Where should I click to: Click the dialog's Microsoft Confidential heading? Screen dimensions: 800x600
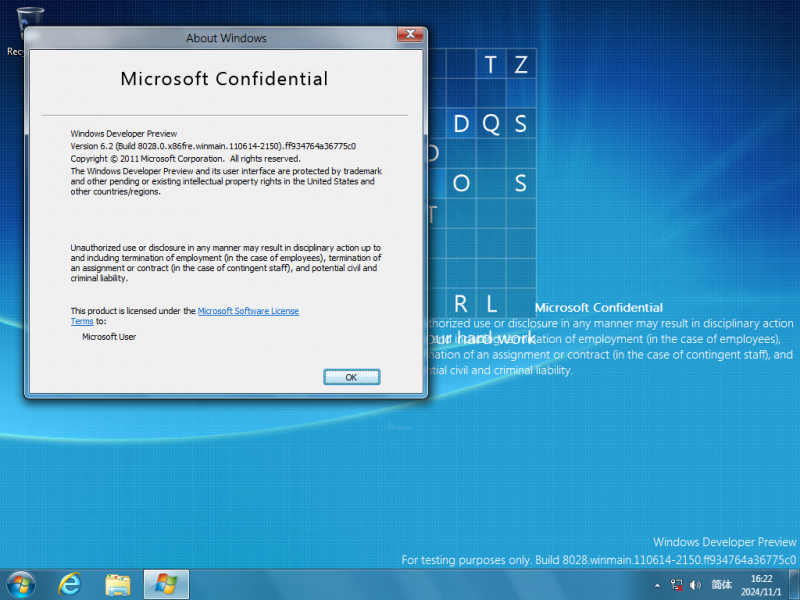(224, 79)
